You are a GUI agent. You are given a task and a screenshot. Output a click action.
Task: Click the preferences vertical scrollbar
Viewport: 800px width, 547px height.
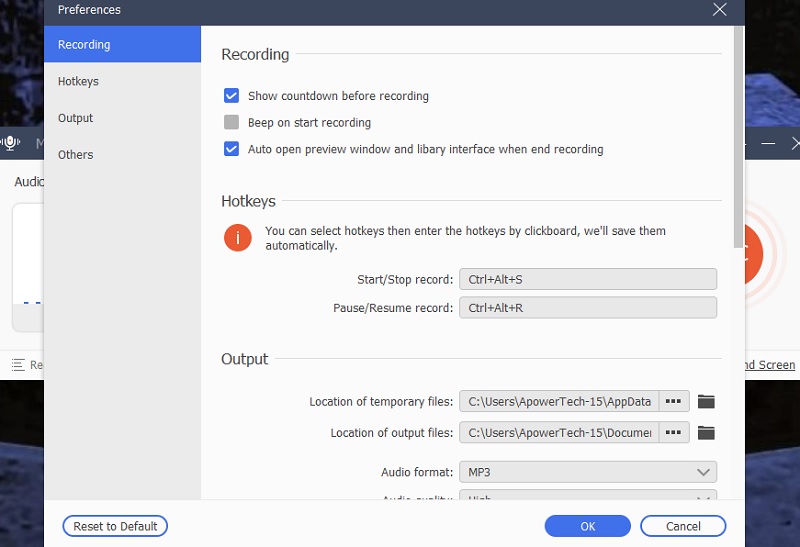[x=738, y=138]
